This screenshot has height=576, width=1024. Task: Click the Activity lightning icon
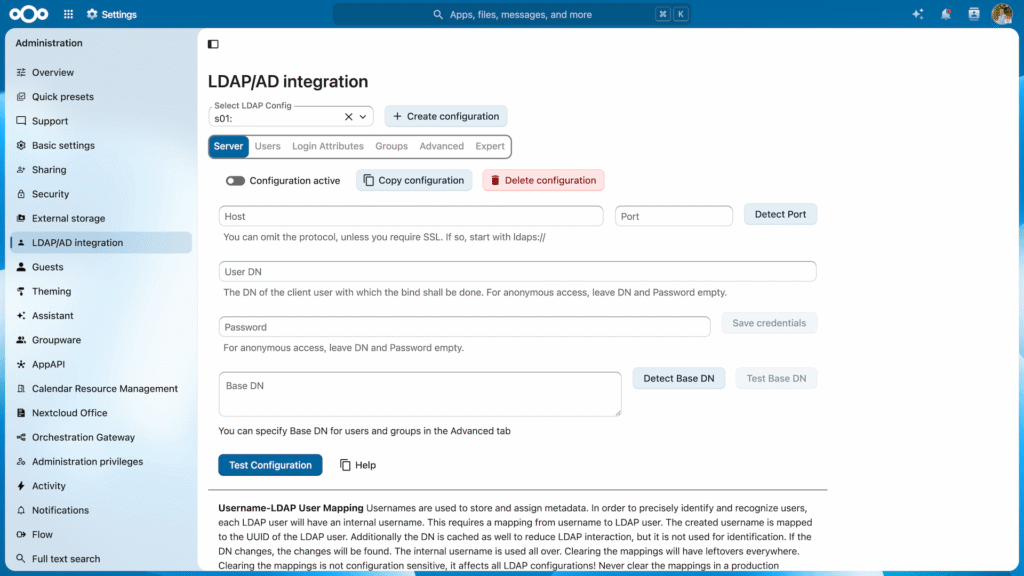[x=21, y=486]
